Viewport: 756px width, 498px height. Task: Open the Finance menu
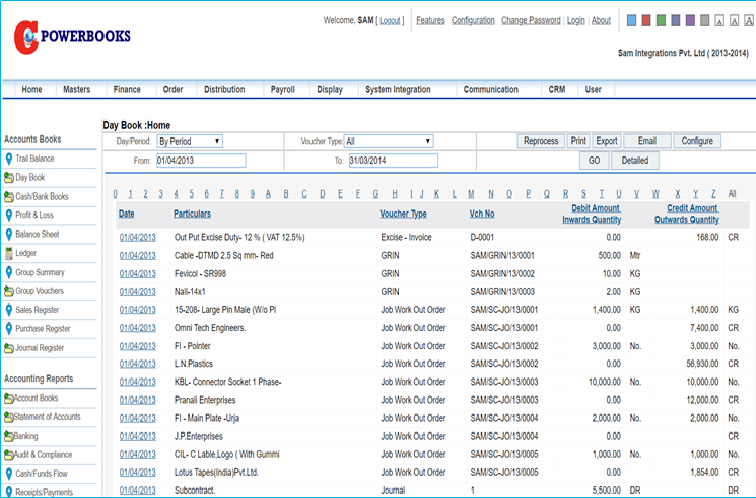coord(127,89)
